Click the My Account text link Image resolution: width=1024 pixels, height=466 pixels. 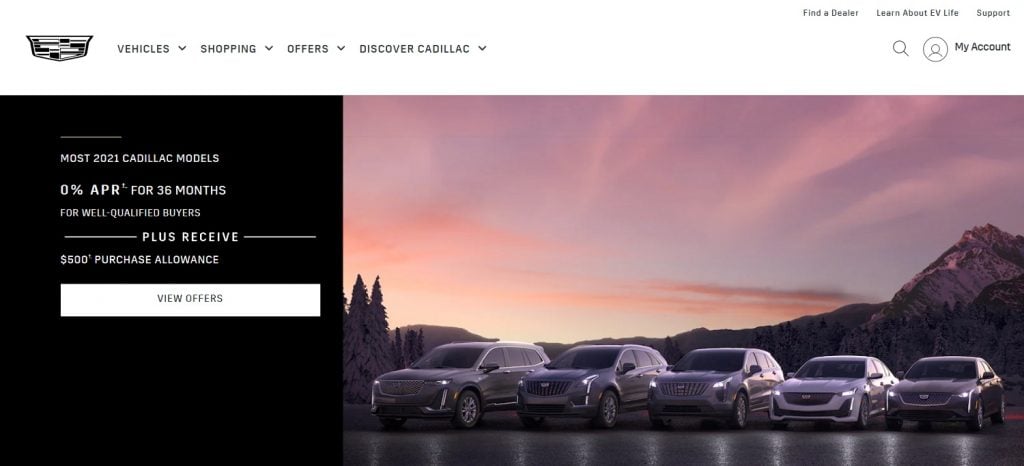tap(982, 47)
